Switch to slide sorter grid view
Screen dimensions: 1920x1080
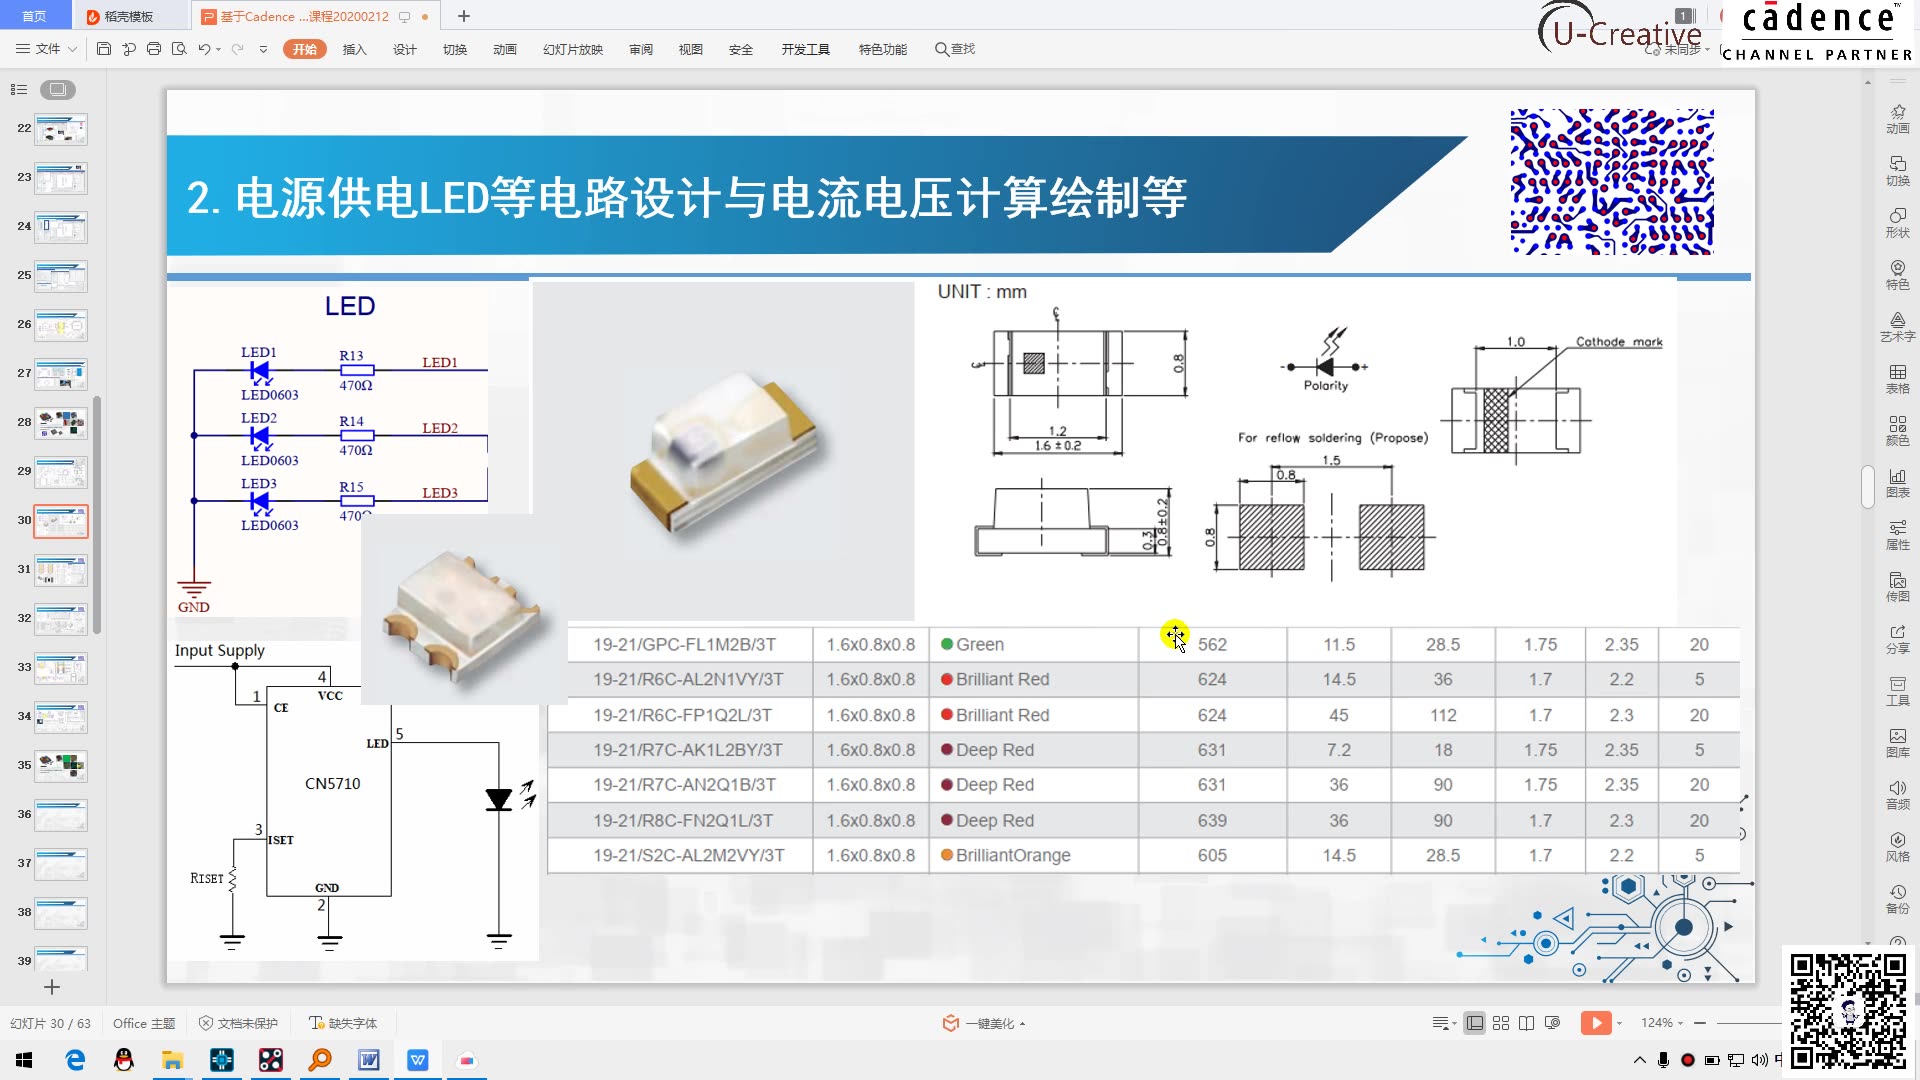(1501, 1023)
